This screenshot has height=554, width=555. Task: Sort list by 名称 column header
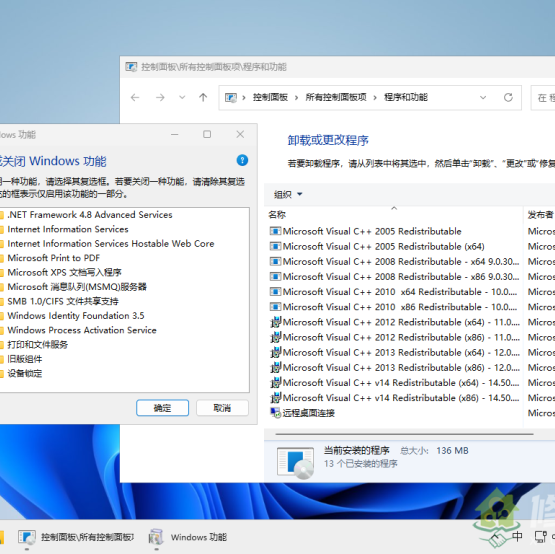pos(277,214)
